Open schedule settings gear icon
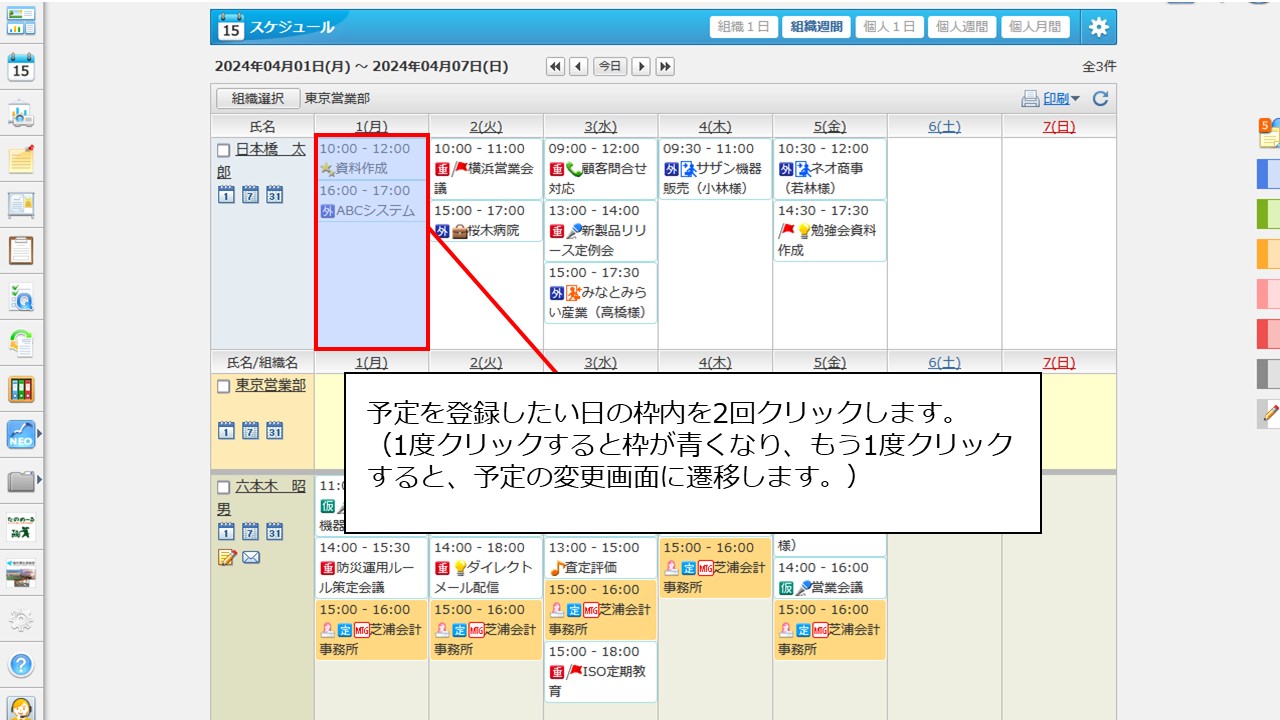Viewport: 1280px width, 720px height. pyautogui.click(x=1098, y=27)
